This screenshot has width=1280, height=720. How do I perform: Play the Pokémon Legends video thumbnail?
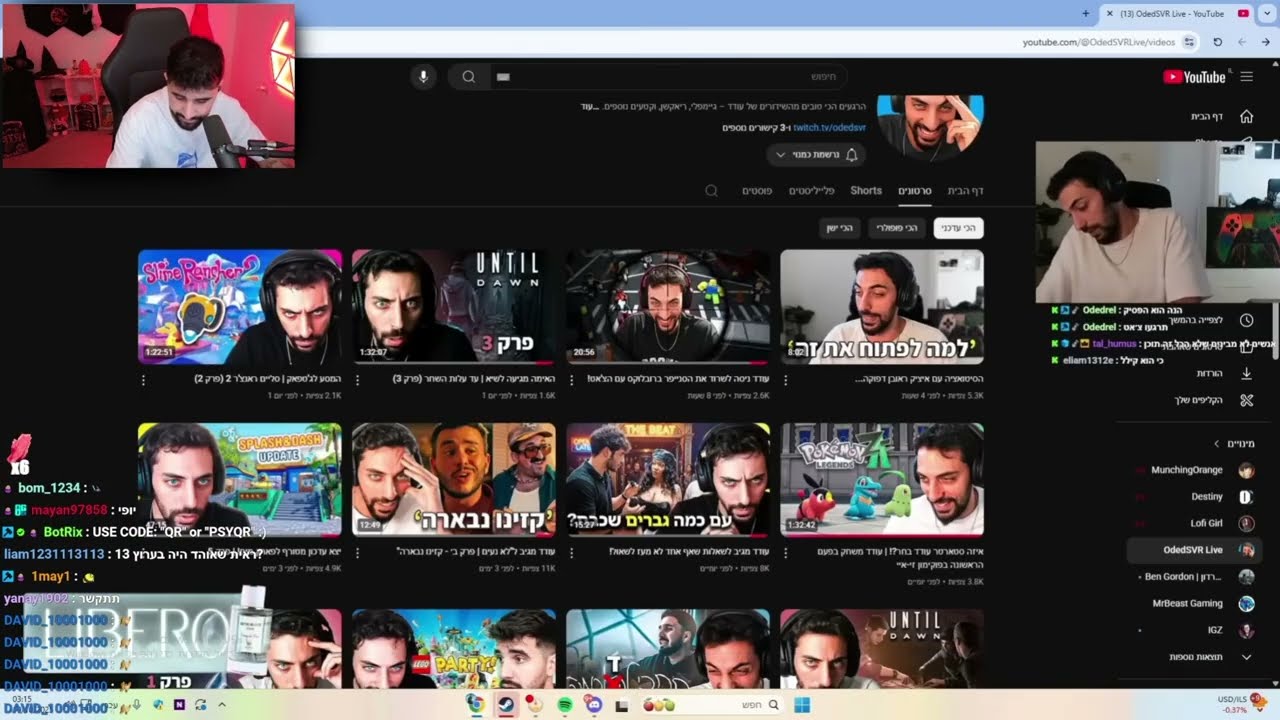[x=882, y=480]
